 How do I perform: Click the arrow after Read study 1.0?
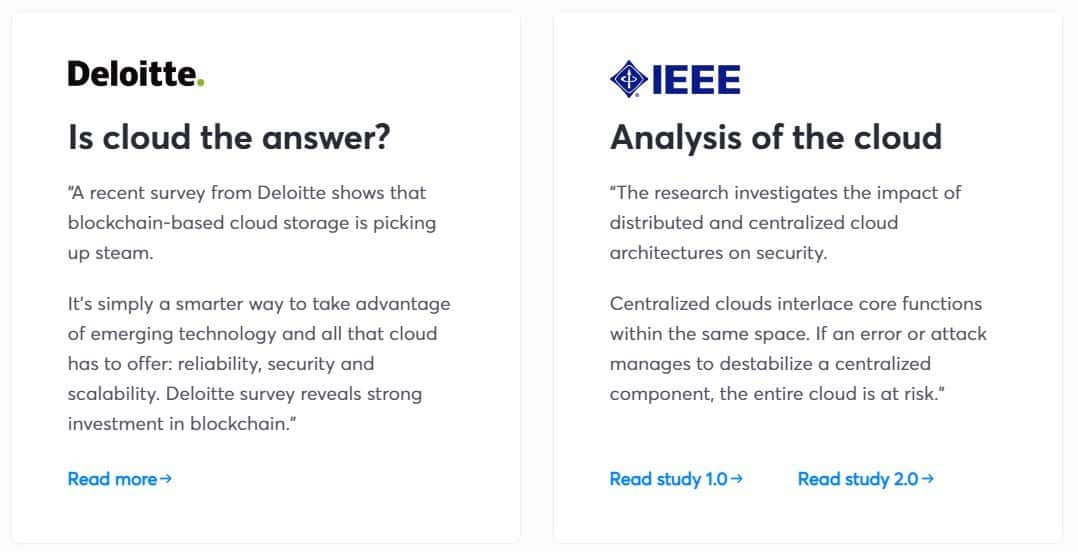(x=736, y=478)
